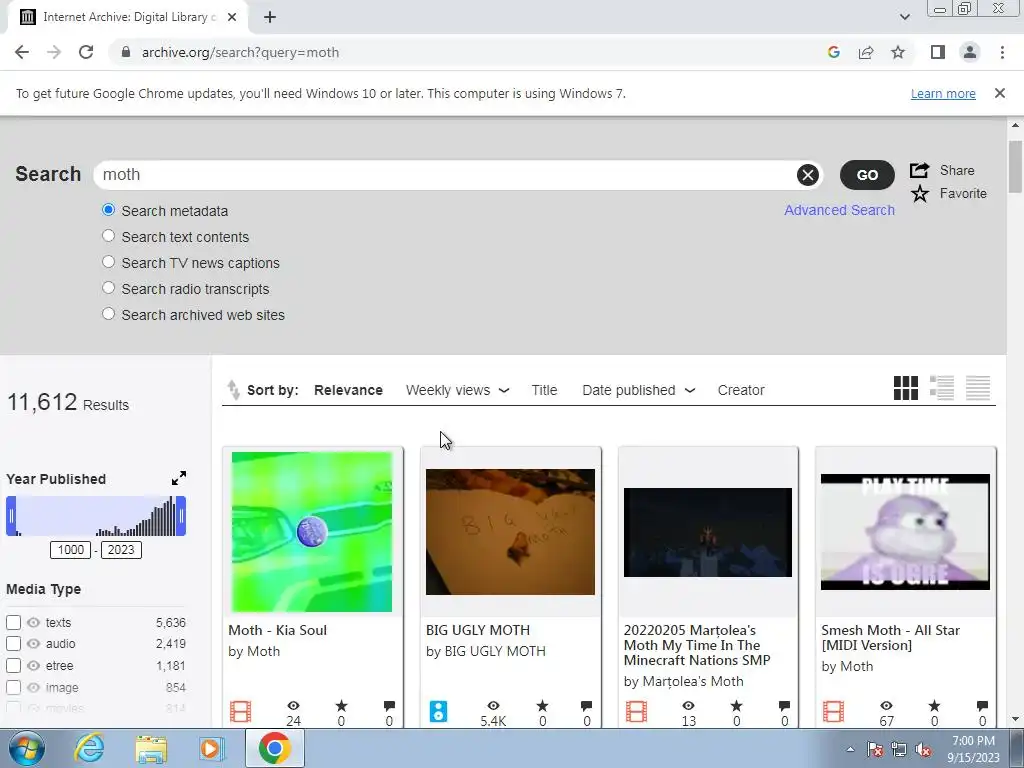Screen dimensions: 1024x768
Task: Click reviews bubble on BIG UGLY MOTH card
Action: coord(586,705)
